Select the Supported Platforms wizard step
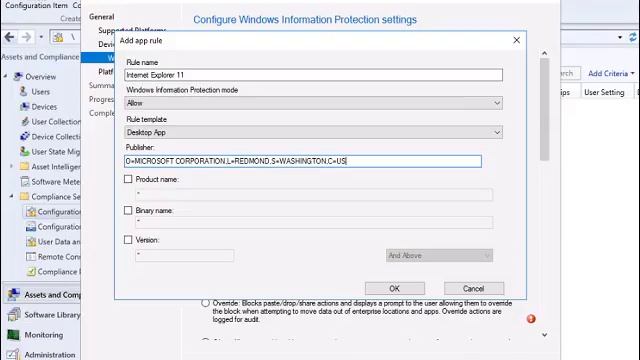Screen dimensions: 640x360 pos(131,30)
